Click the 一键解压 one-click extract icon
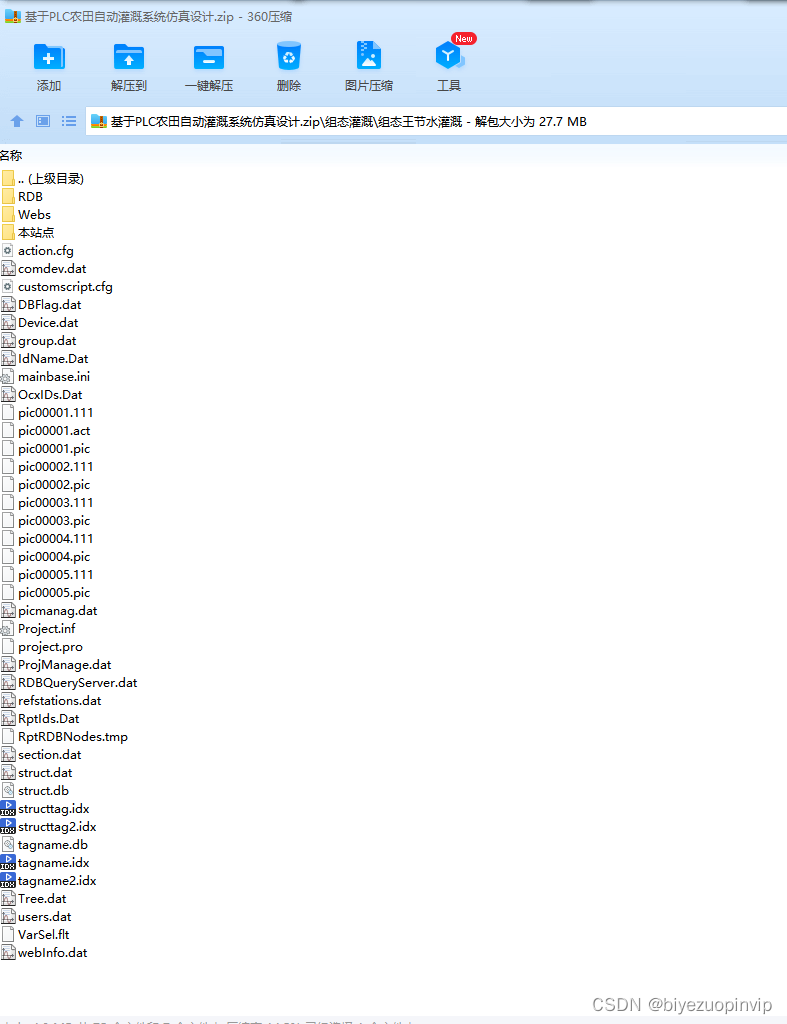 (x=209, y=57)
